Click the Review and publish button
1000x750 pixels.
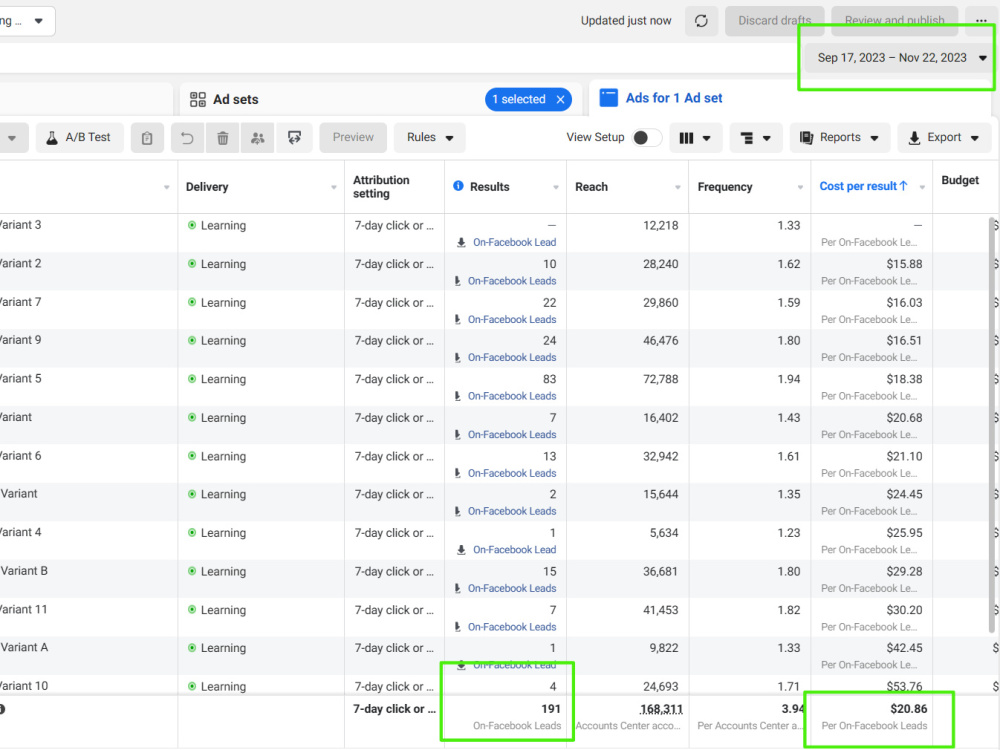pos(894,21)
